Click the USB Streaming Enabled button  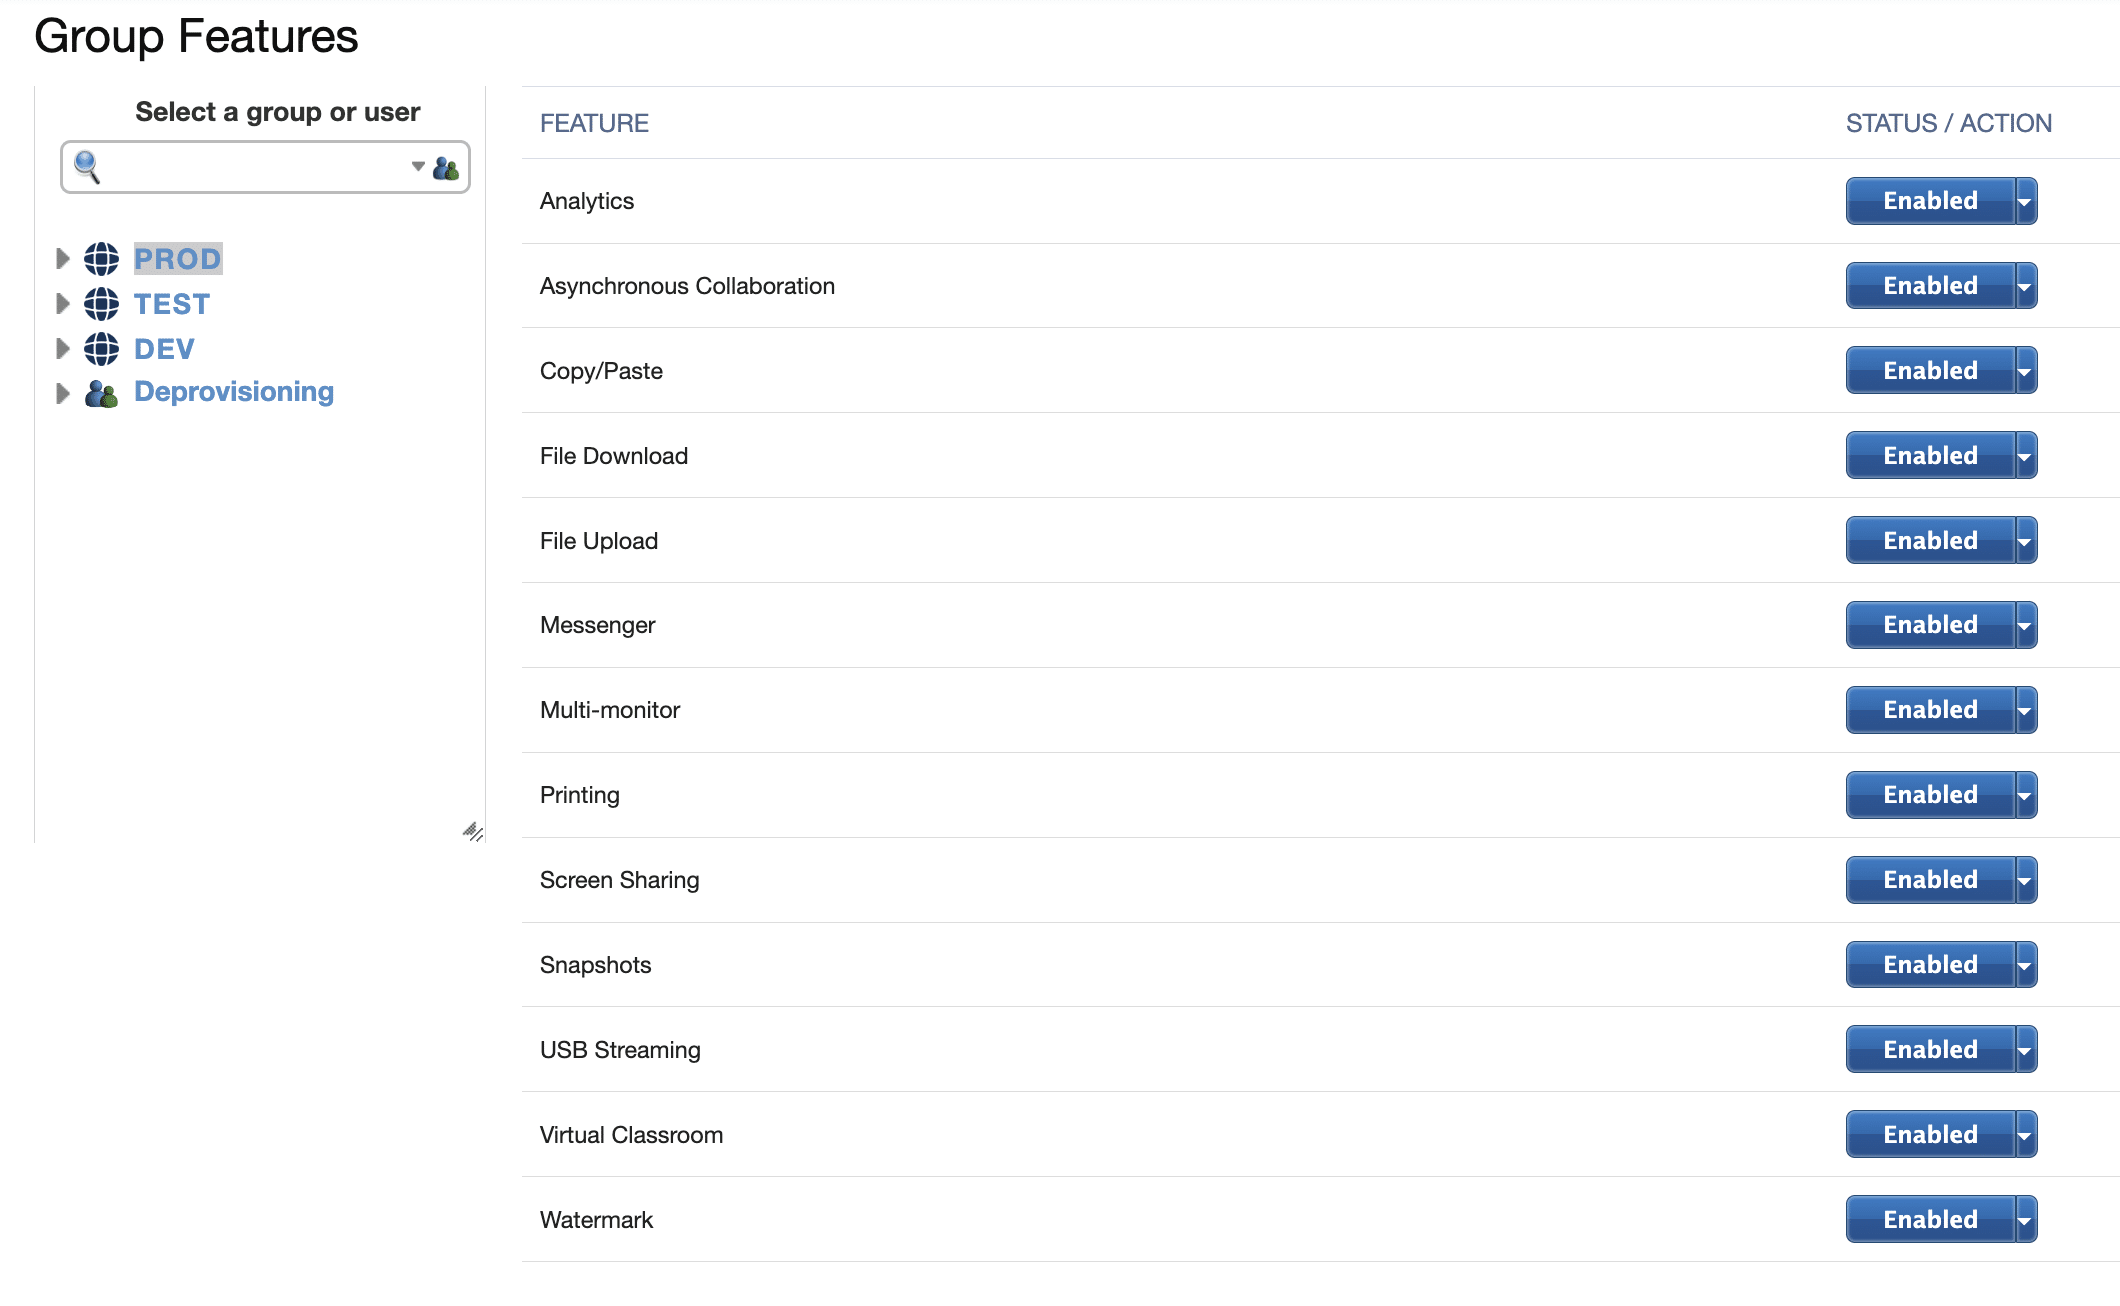click(1929, 1050)
